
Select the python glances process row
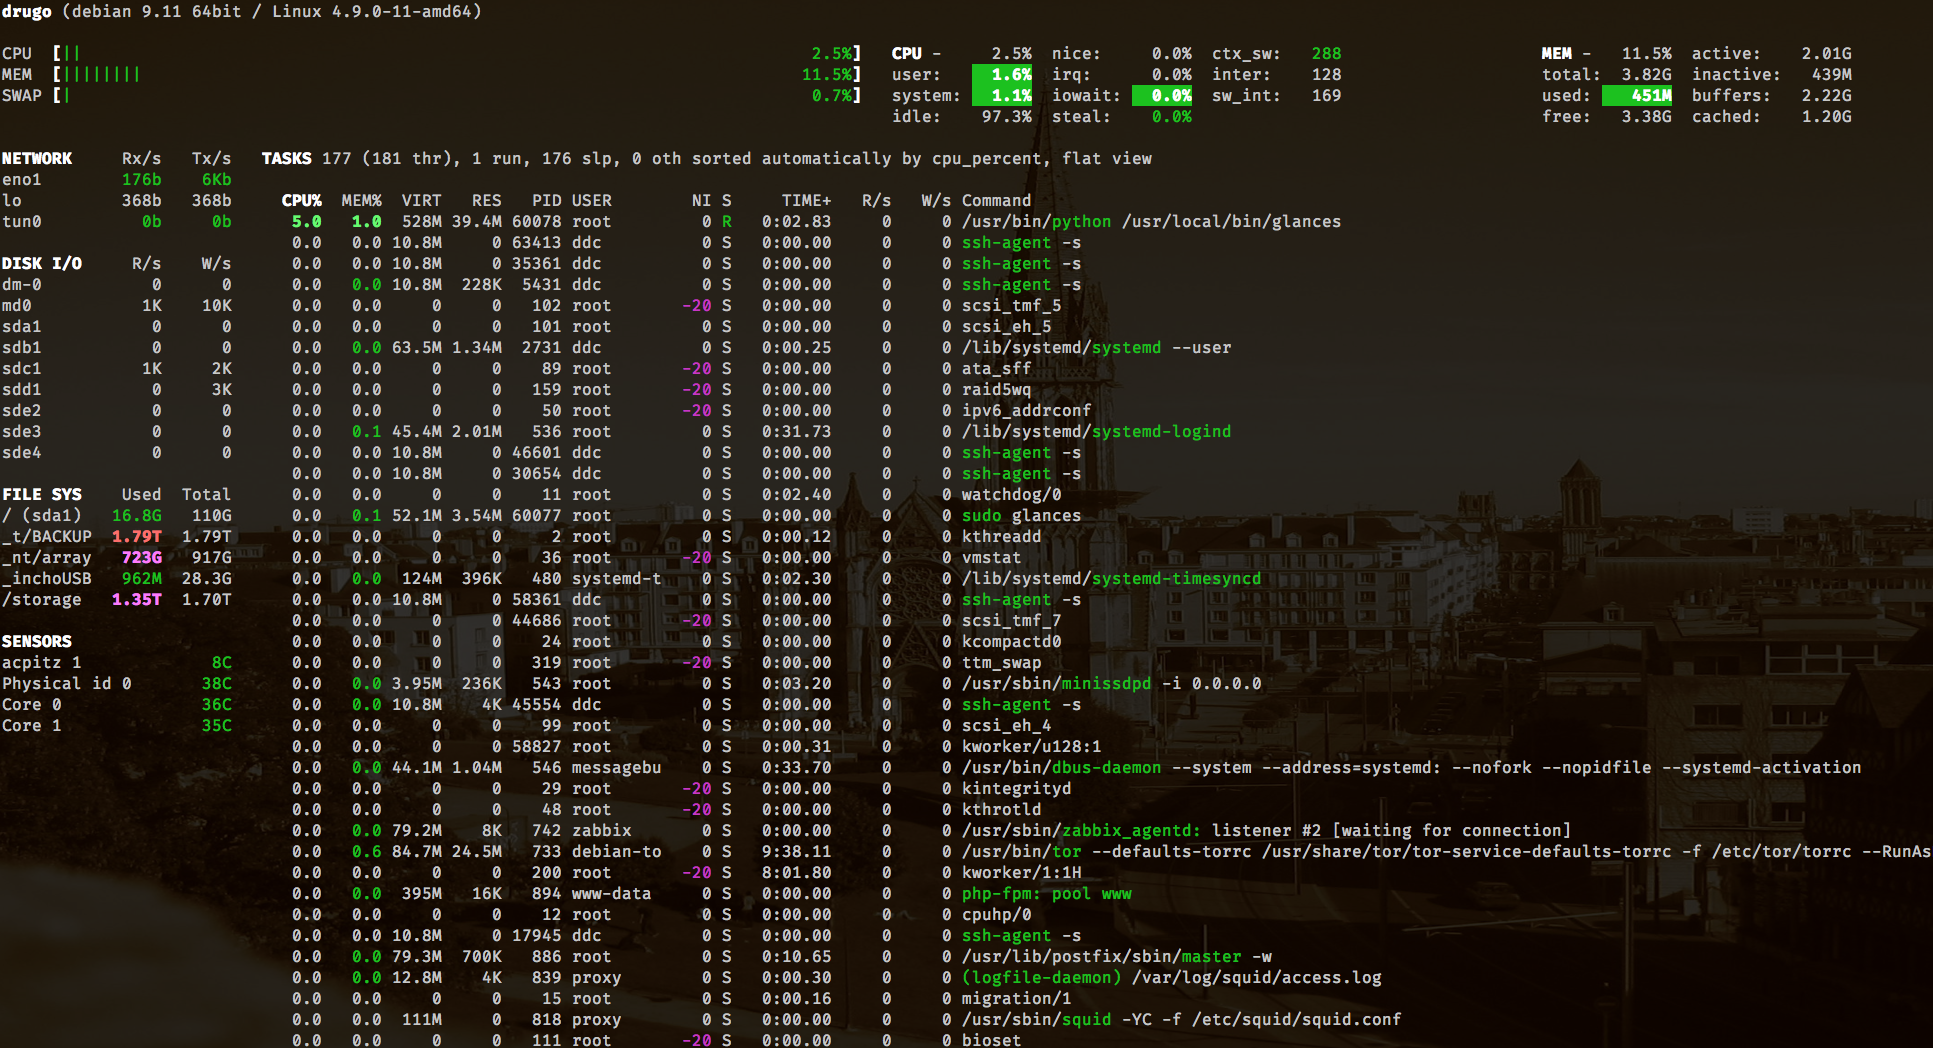tap(816, 221)
